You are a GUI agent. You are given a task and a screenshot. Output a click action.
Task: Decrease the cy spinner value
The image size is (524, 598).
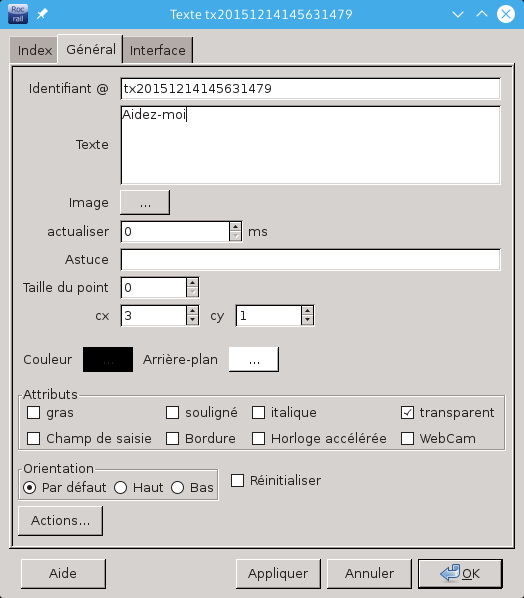[x=307, y=320]
